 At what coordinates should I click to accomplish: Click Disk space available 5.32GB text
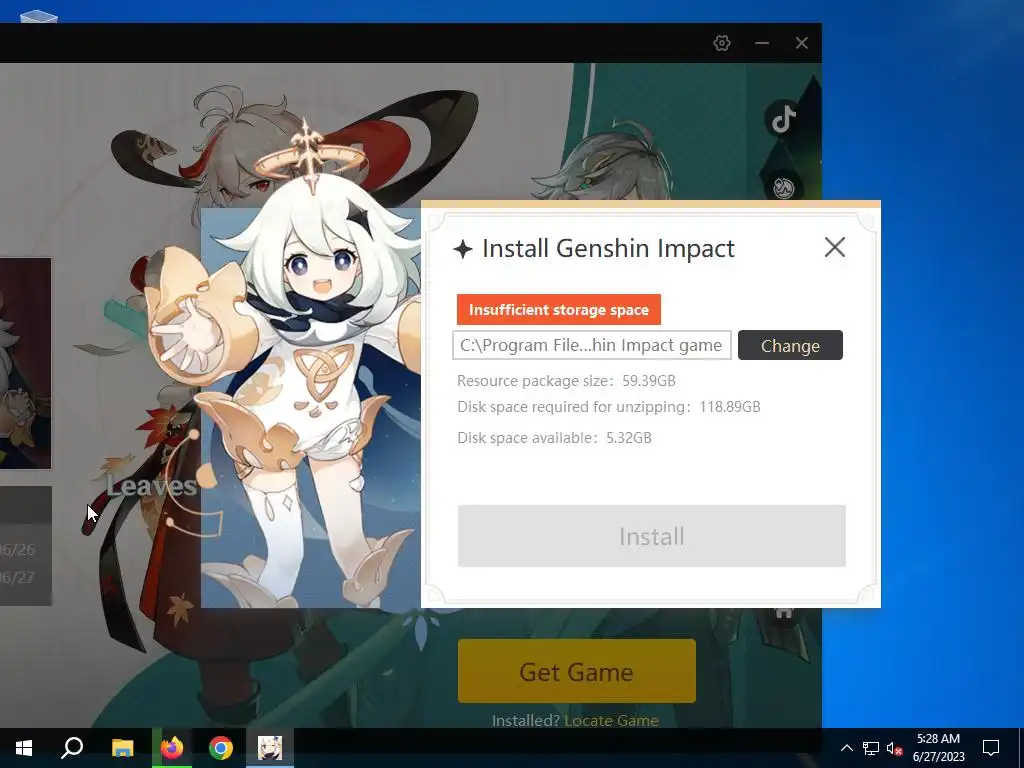[554, 438]
